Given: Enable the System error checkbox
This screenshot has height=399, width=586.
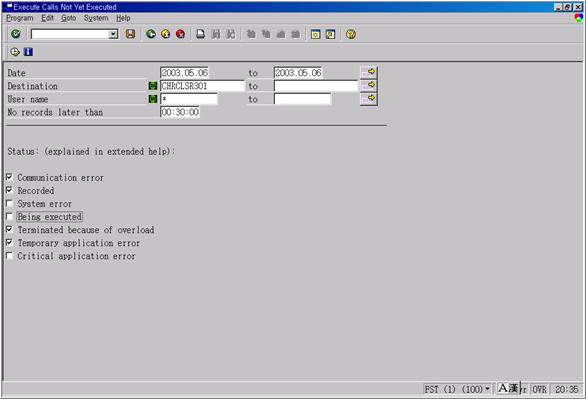Looking at the screenshot, I should 9,203.
